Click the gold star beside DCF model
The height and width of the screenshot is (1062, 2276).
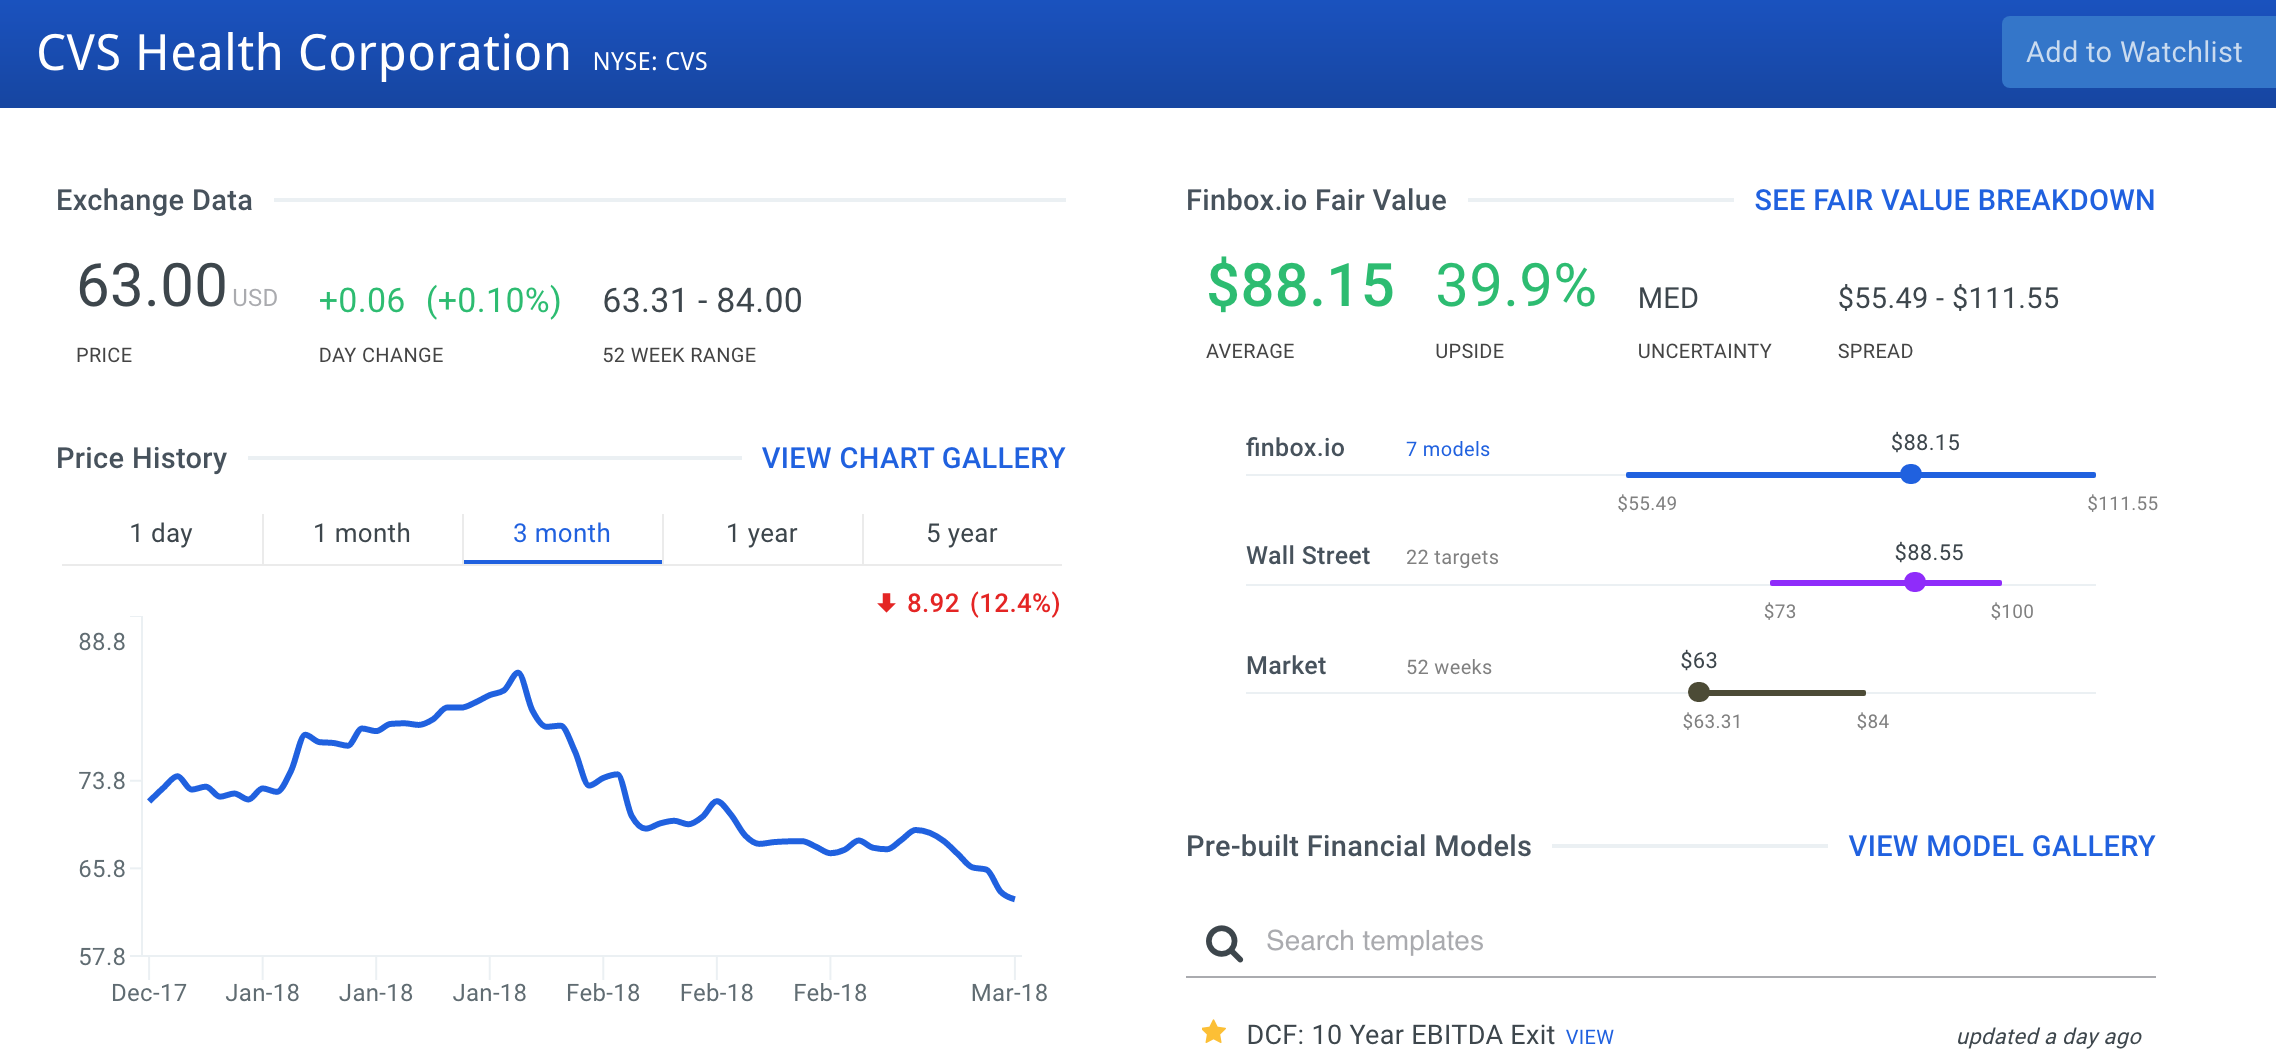click(x=1214, y=1032)
